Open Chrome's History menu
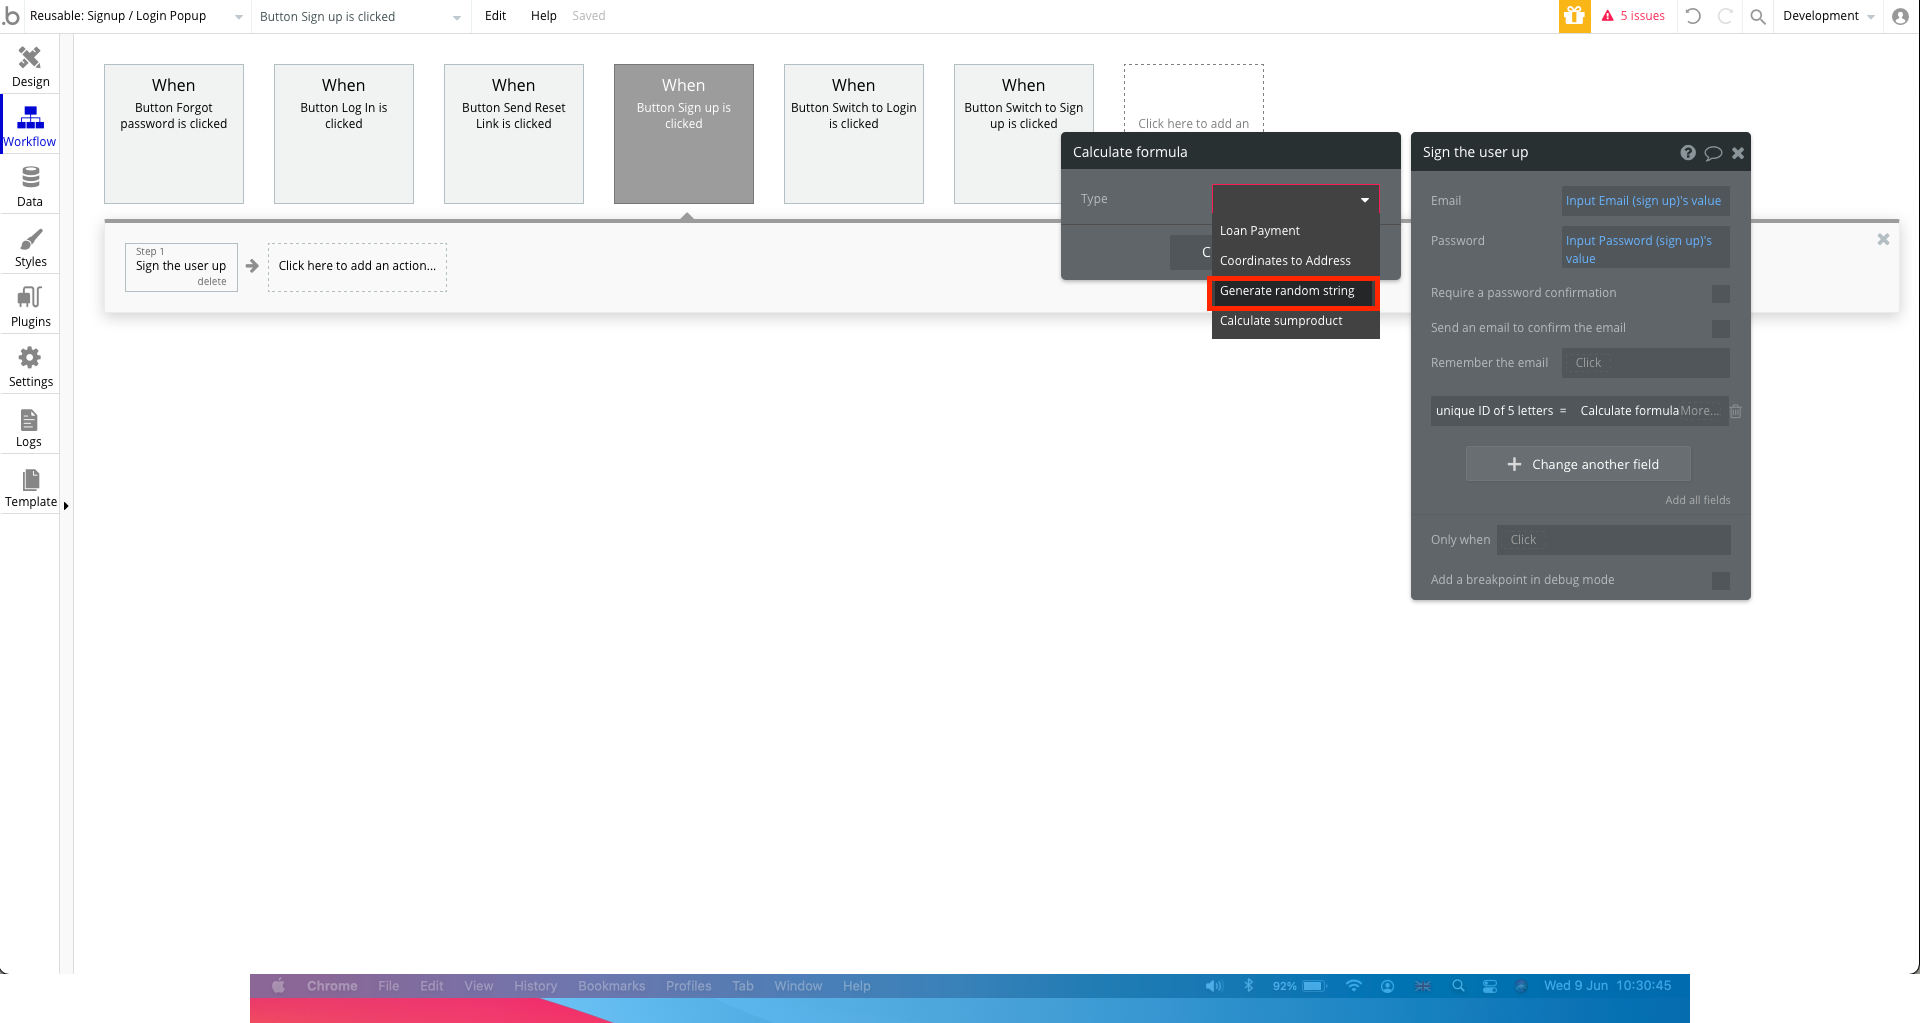The height and width of the screenshot is (1023, 1920). 535,986
